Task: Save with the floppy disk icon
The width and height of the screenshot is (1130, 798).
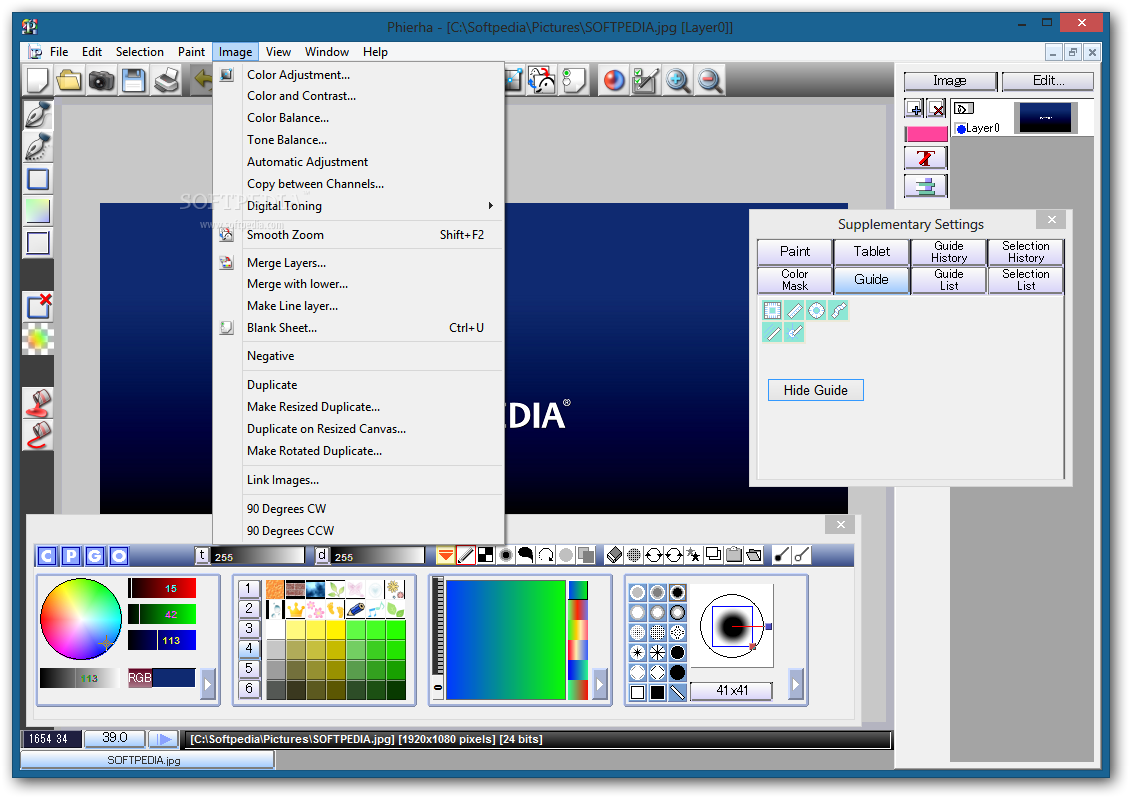Action: 134,80
